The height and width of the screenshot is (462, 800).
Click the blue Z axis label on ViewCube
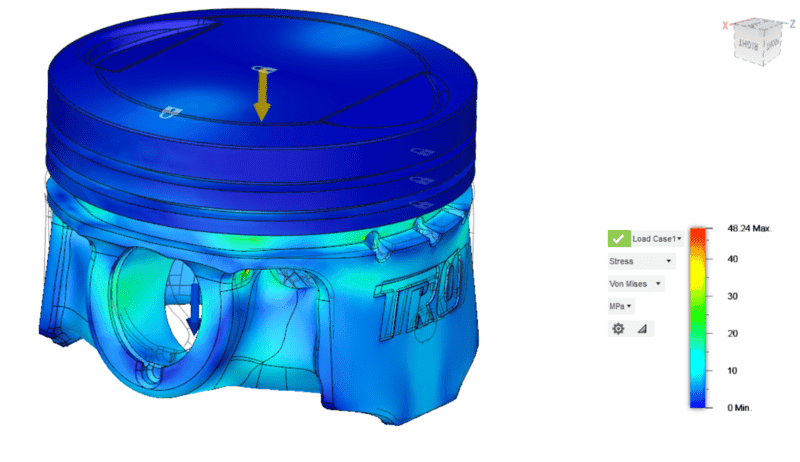[792, 24]
